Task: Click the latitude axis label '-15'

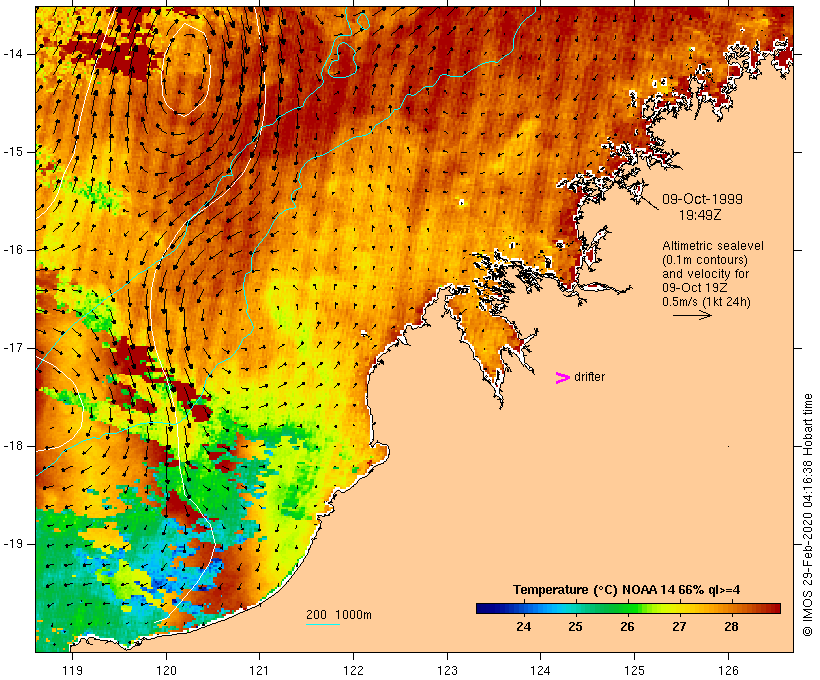Action: click(x=13, y=152)
